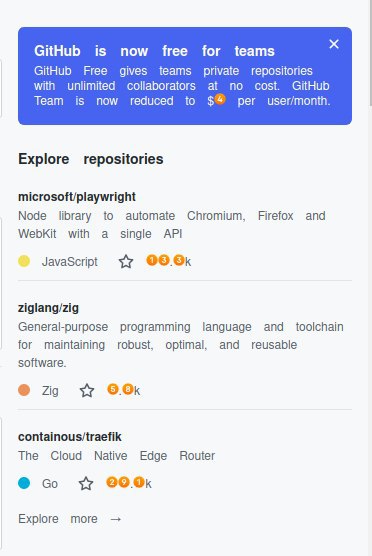
Task: Click the playwright 13.3k star count
Action: [x=169, y=261]
